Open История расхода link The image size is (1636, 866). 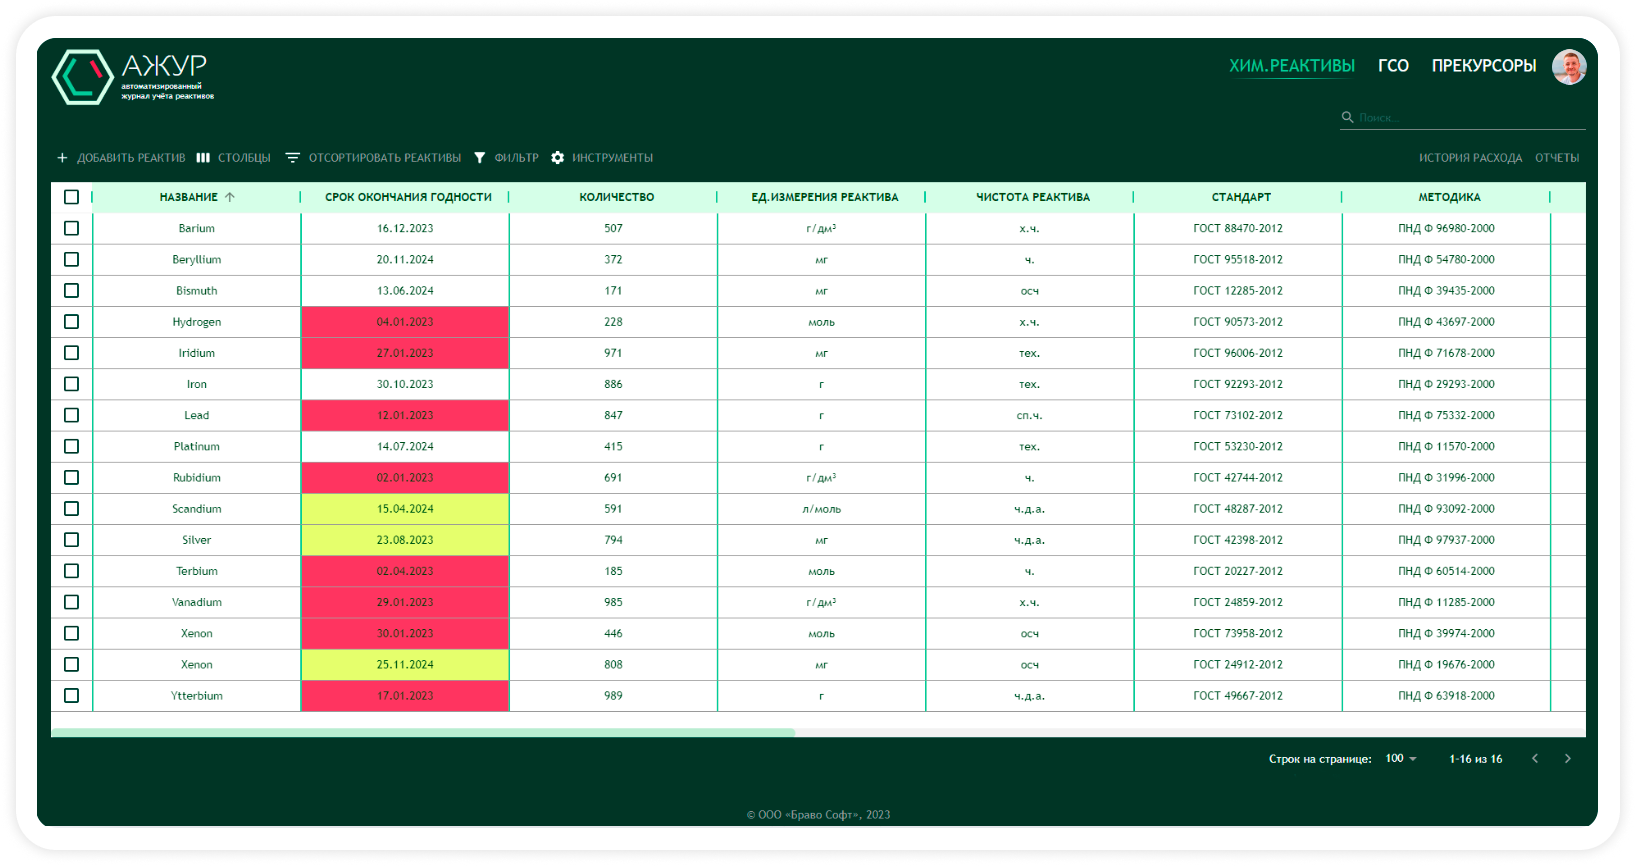pos(1470,158)
